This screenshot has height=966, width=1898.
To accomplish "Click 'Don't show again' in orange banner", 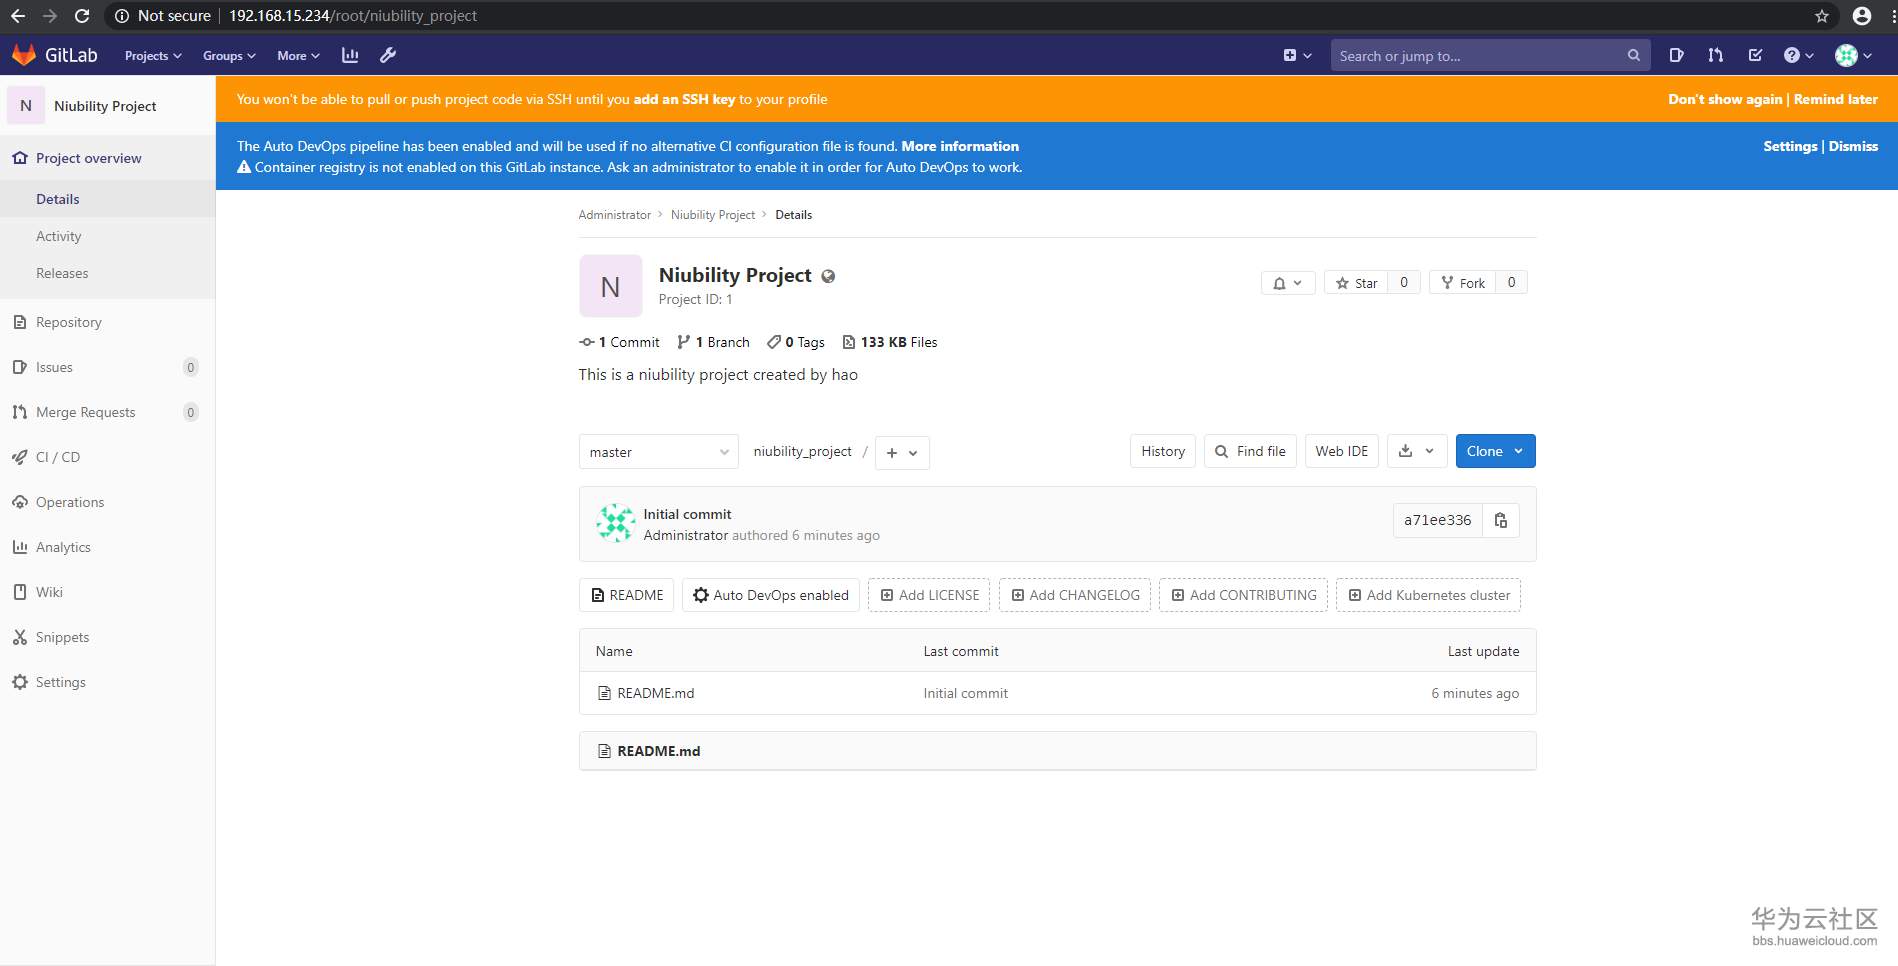I will click(x=1725, y=99).
